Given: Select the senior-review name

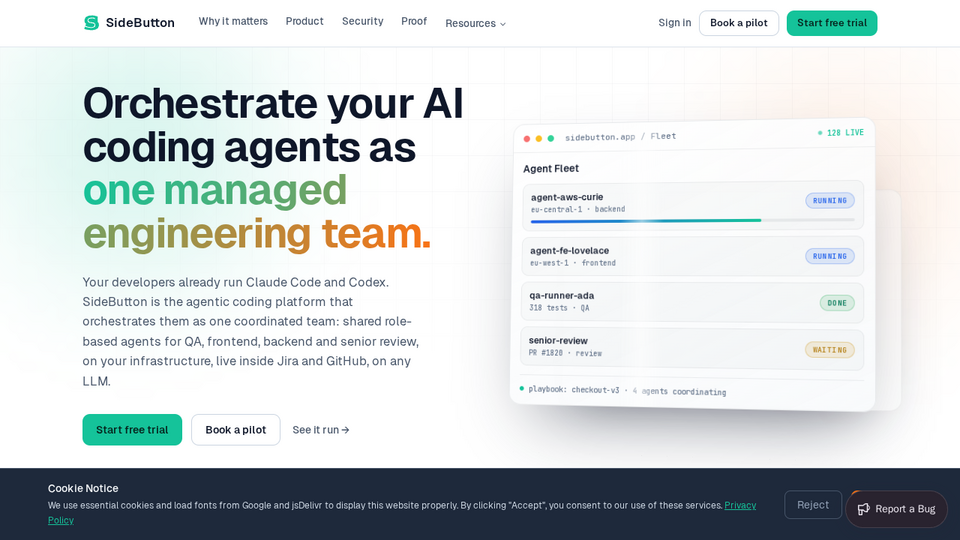Looking at the screenshot, I should point(558,341).
